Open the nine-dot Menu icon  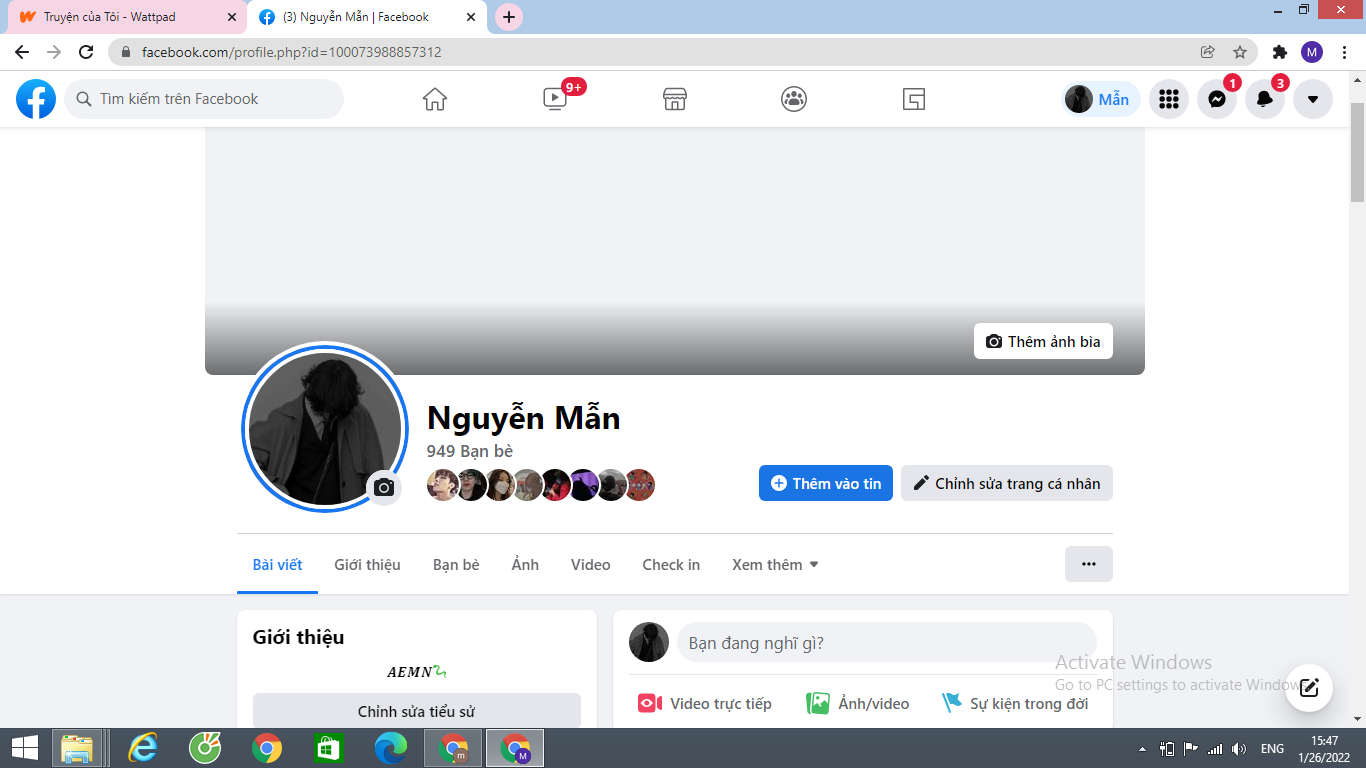1169,99
